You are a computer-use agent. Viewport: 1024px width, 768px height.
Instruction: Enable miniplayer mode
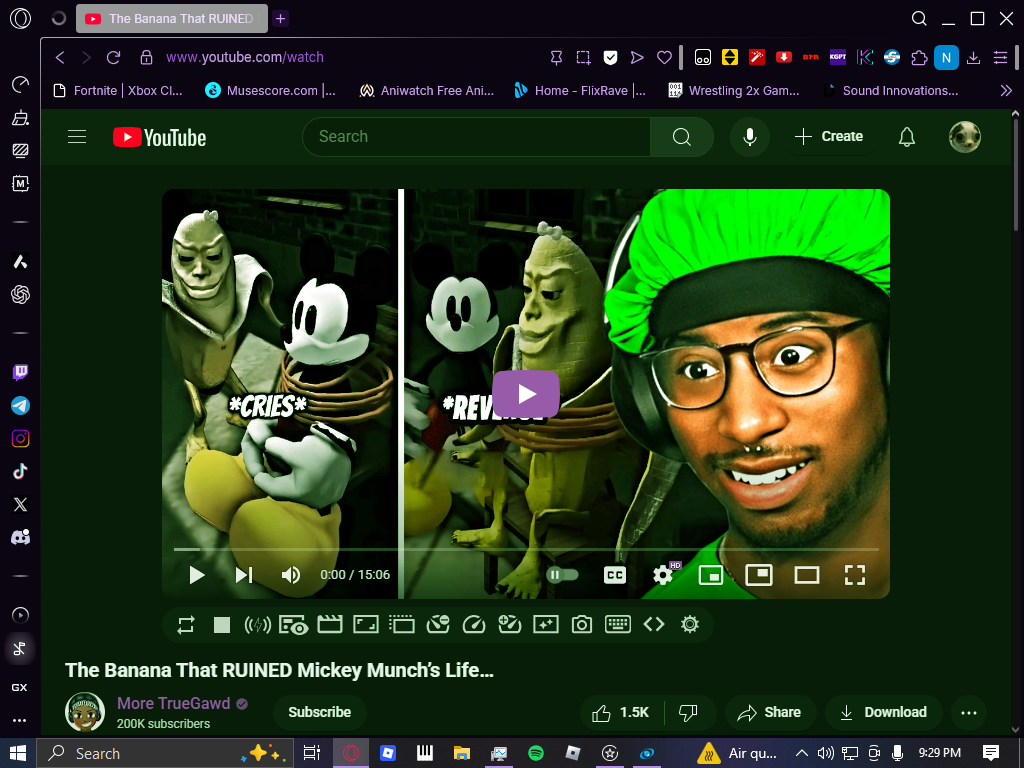pos(711,575)
